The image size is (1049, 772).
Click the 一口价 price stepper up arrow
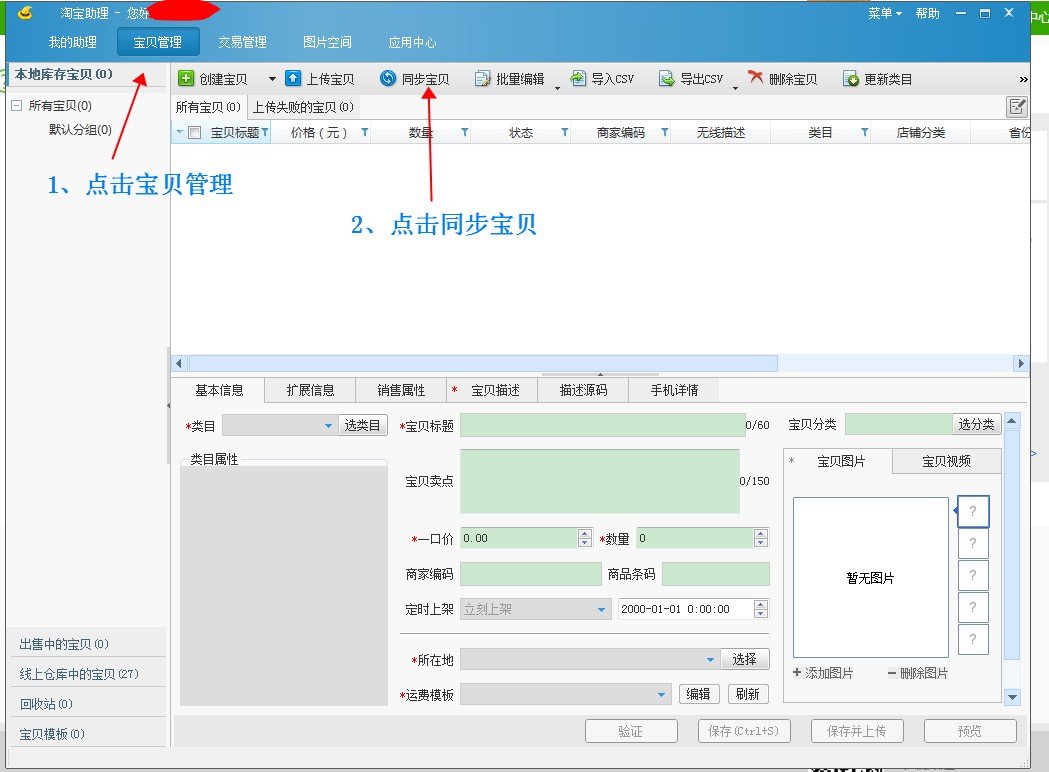(x=586, y=533)
